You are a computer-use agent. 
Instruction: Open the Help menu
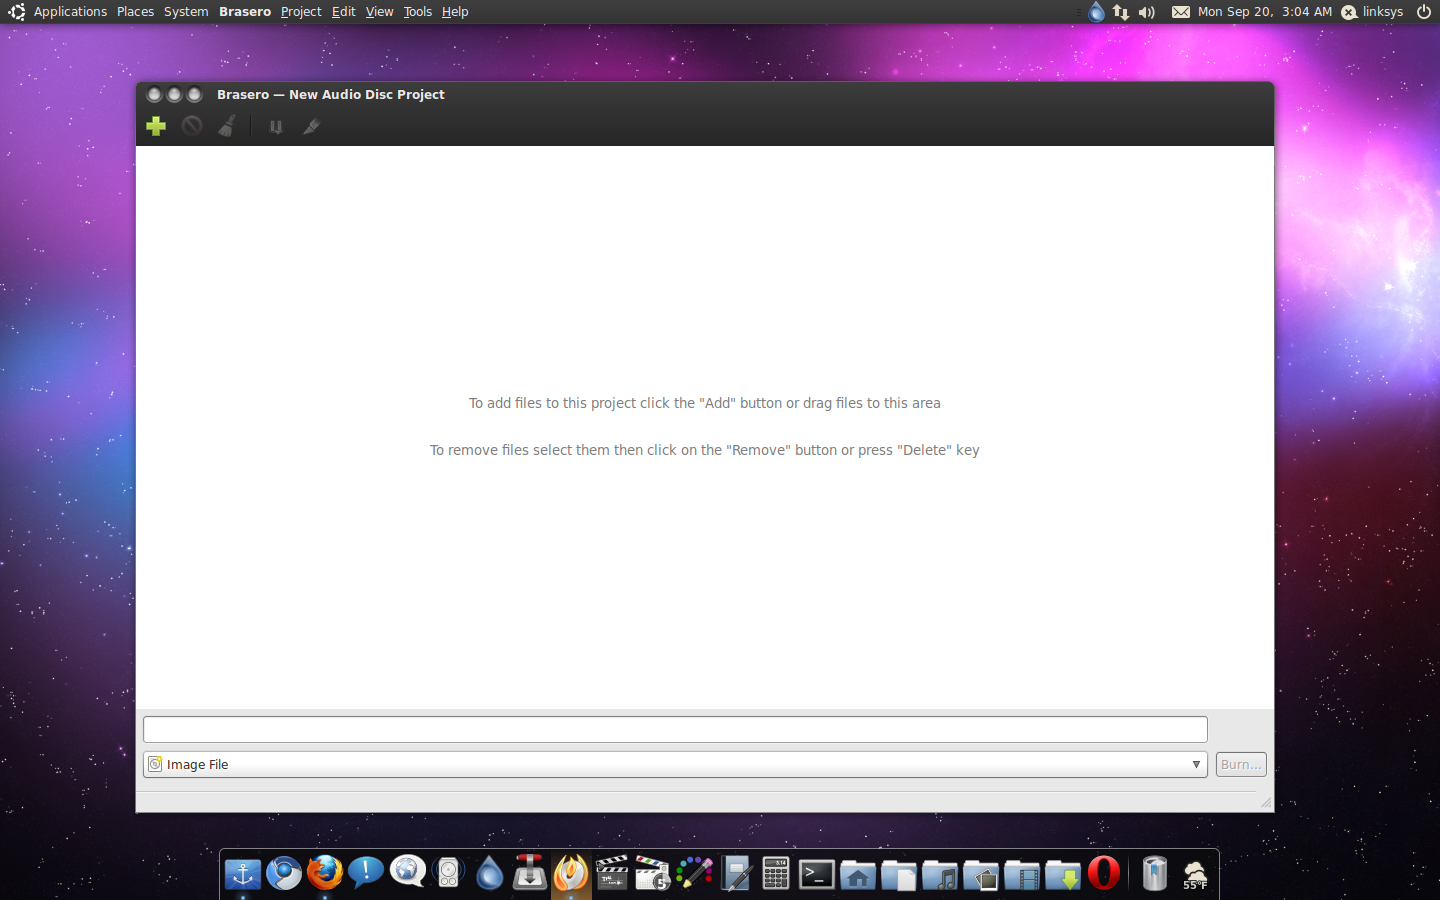(x=455, y=12)
